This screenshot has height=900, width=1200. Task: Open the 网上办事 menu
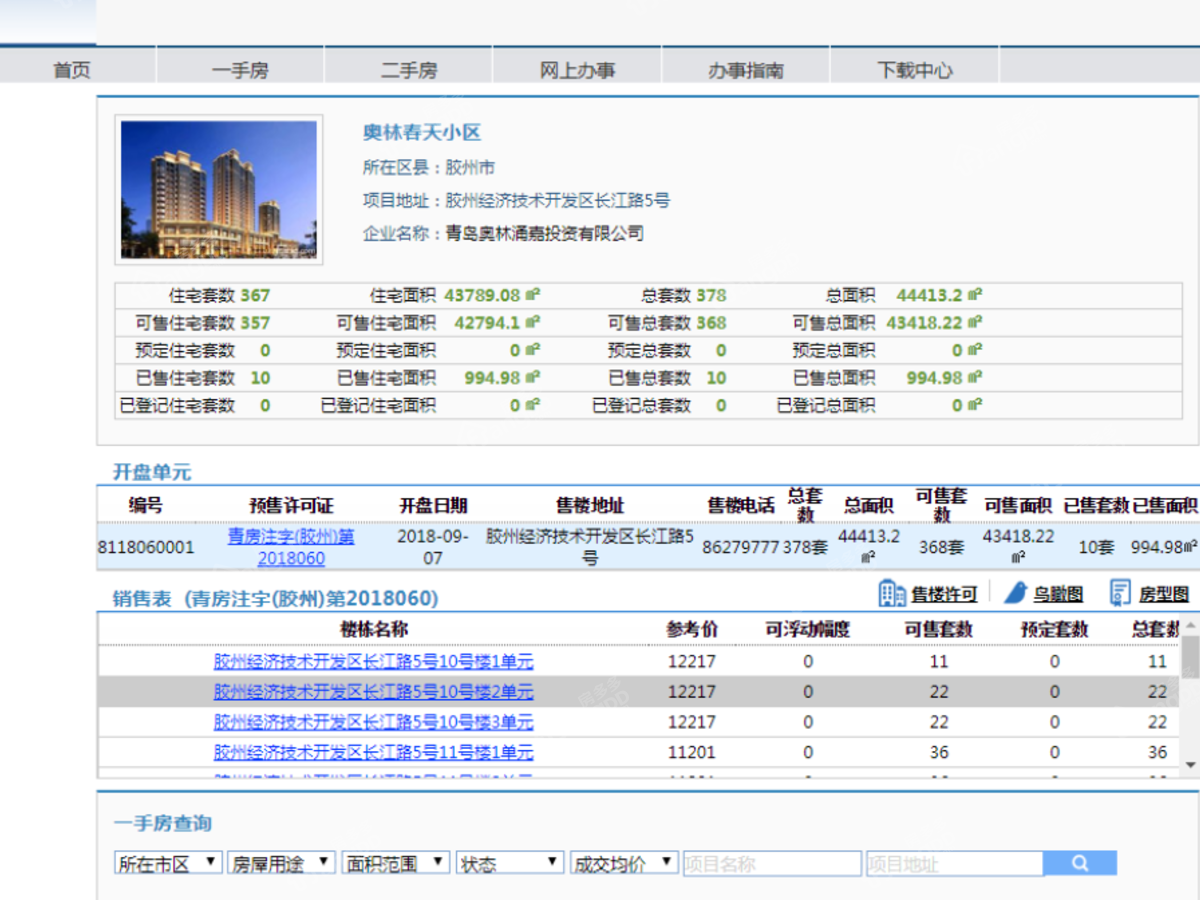coord(577,70)
